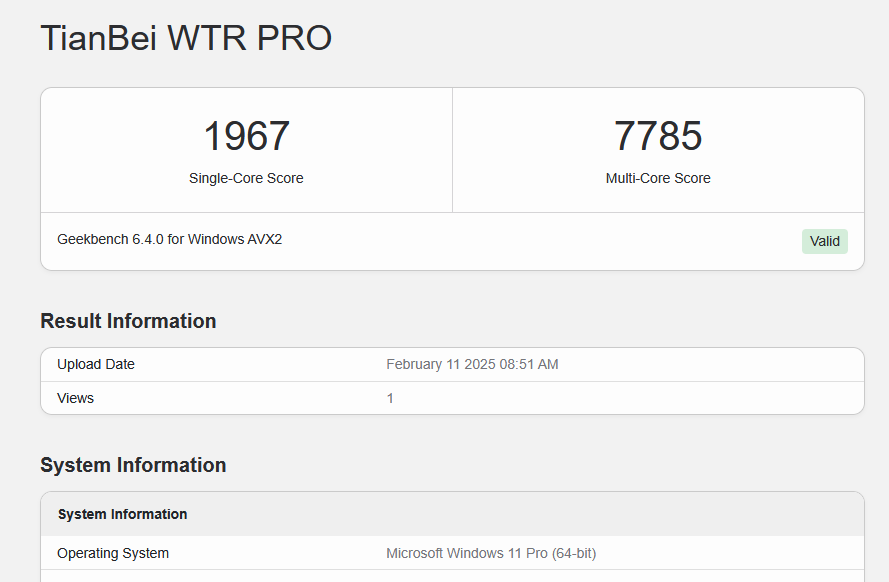
Task: Click the large System Information section heading
Action: (133, 465)
